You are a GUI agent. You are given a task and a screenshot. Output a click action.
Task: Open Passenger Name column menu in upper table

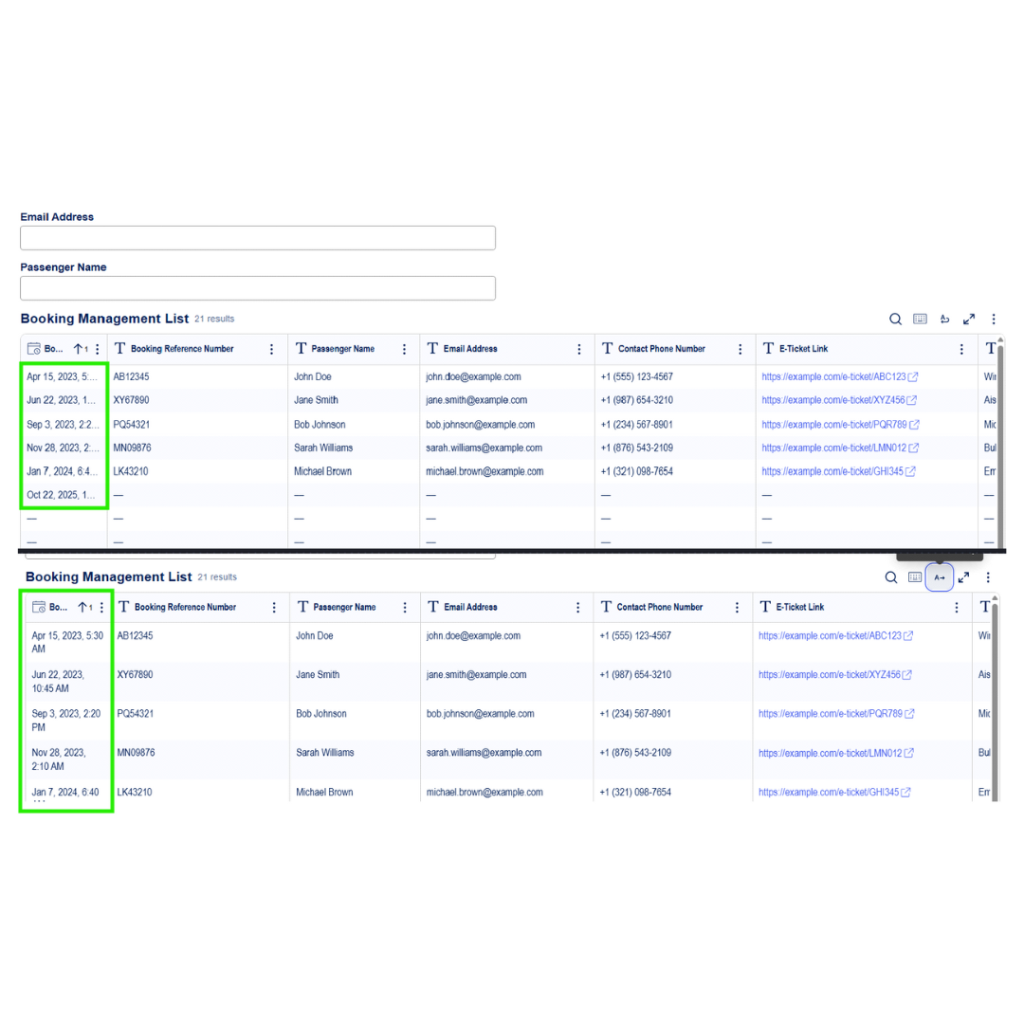[404, 349]
